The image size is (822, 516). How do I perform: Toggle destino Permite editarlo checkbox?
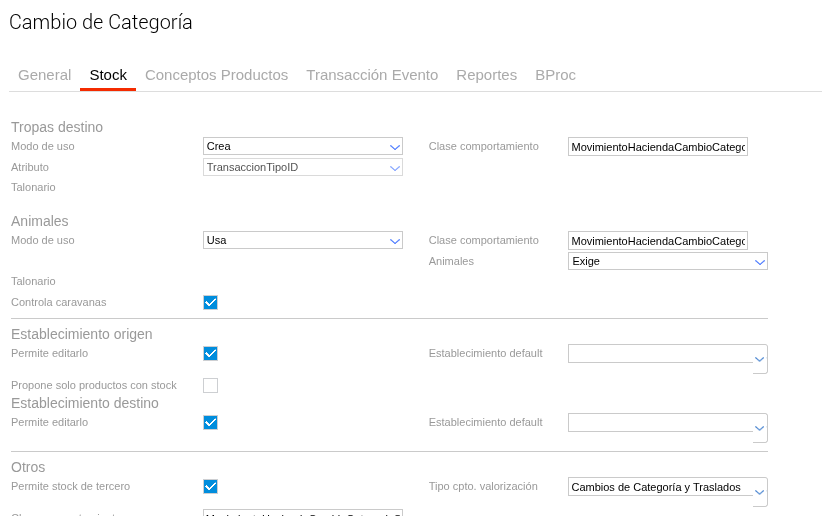point(210,422)
